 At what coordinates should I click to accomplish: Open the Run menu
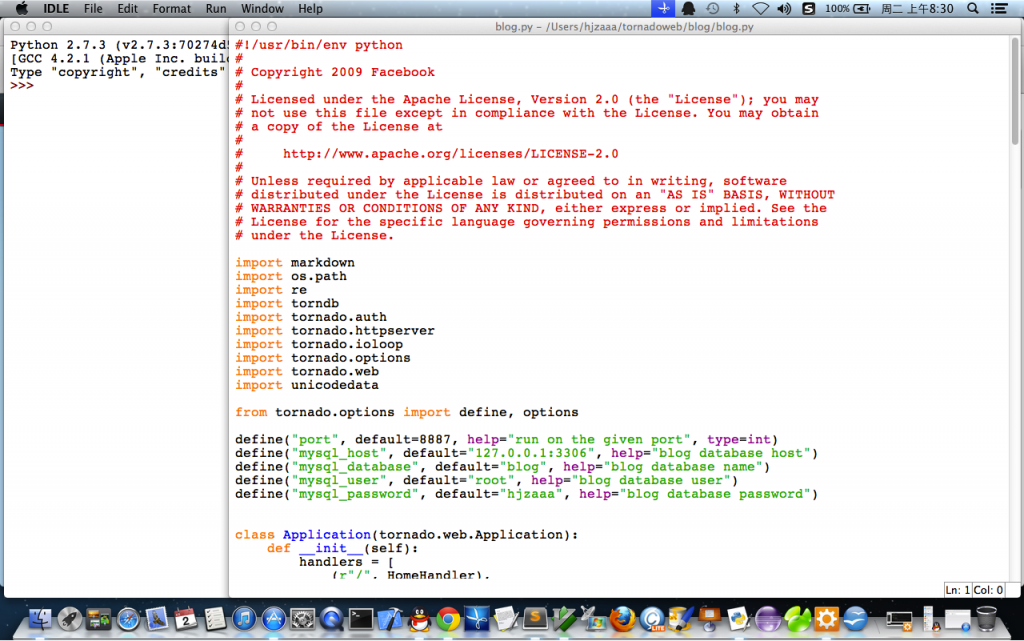(216, 8)
